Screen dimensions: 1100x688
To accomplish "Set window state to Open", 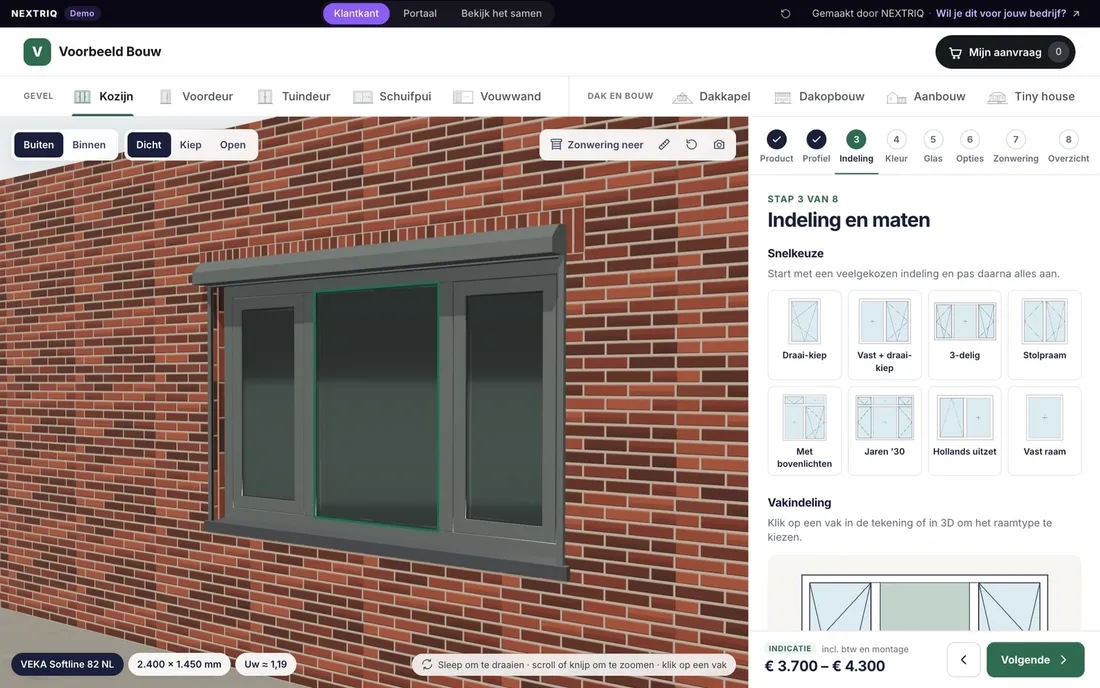I will [x=233, y=144].
